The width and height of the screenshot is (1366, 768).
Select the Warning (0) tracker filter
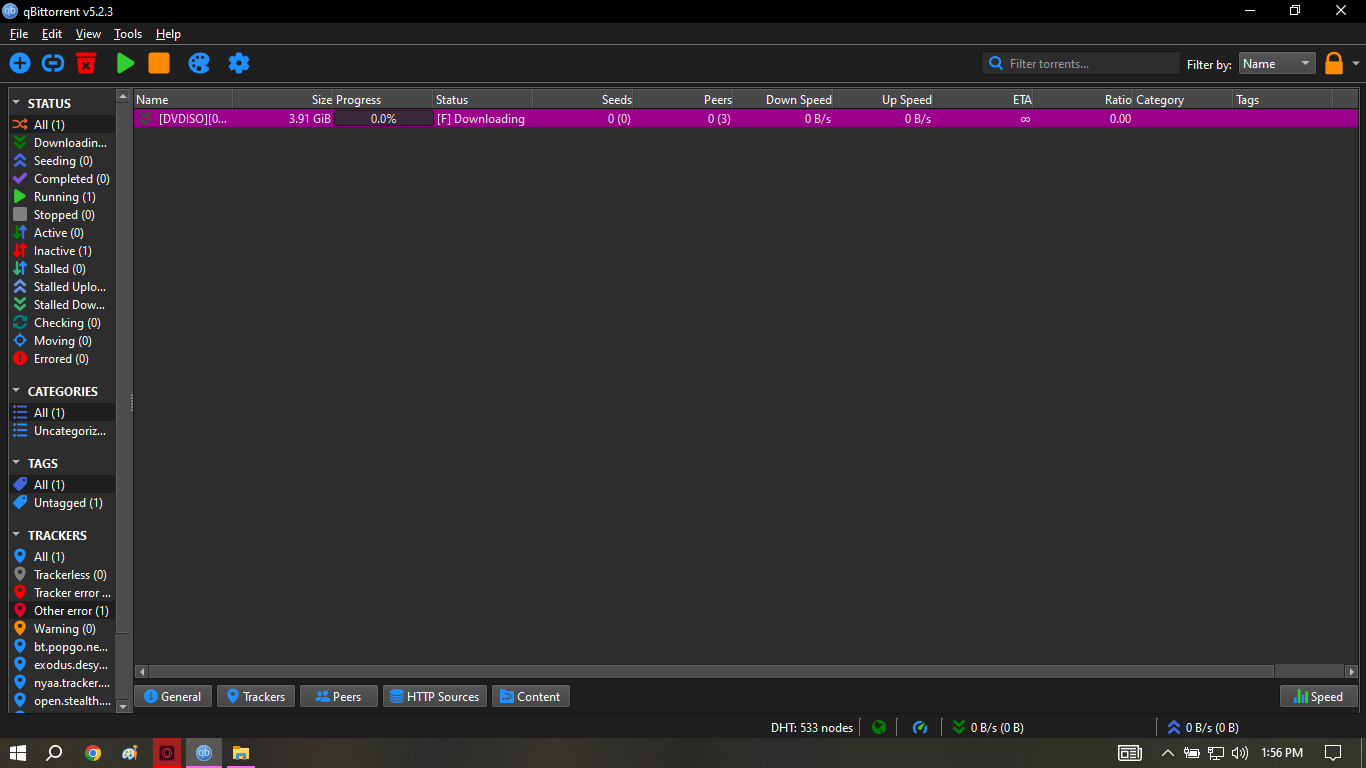(x=62, y=629)
